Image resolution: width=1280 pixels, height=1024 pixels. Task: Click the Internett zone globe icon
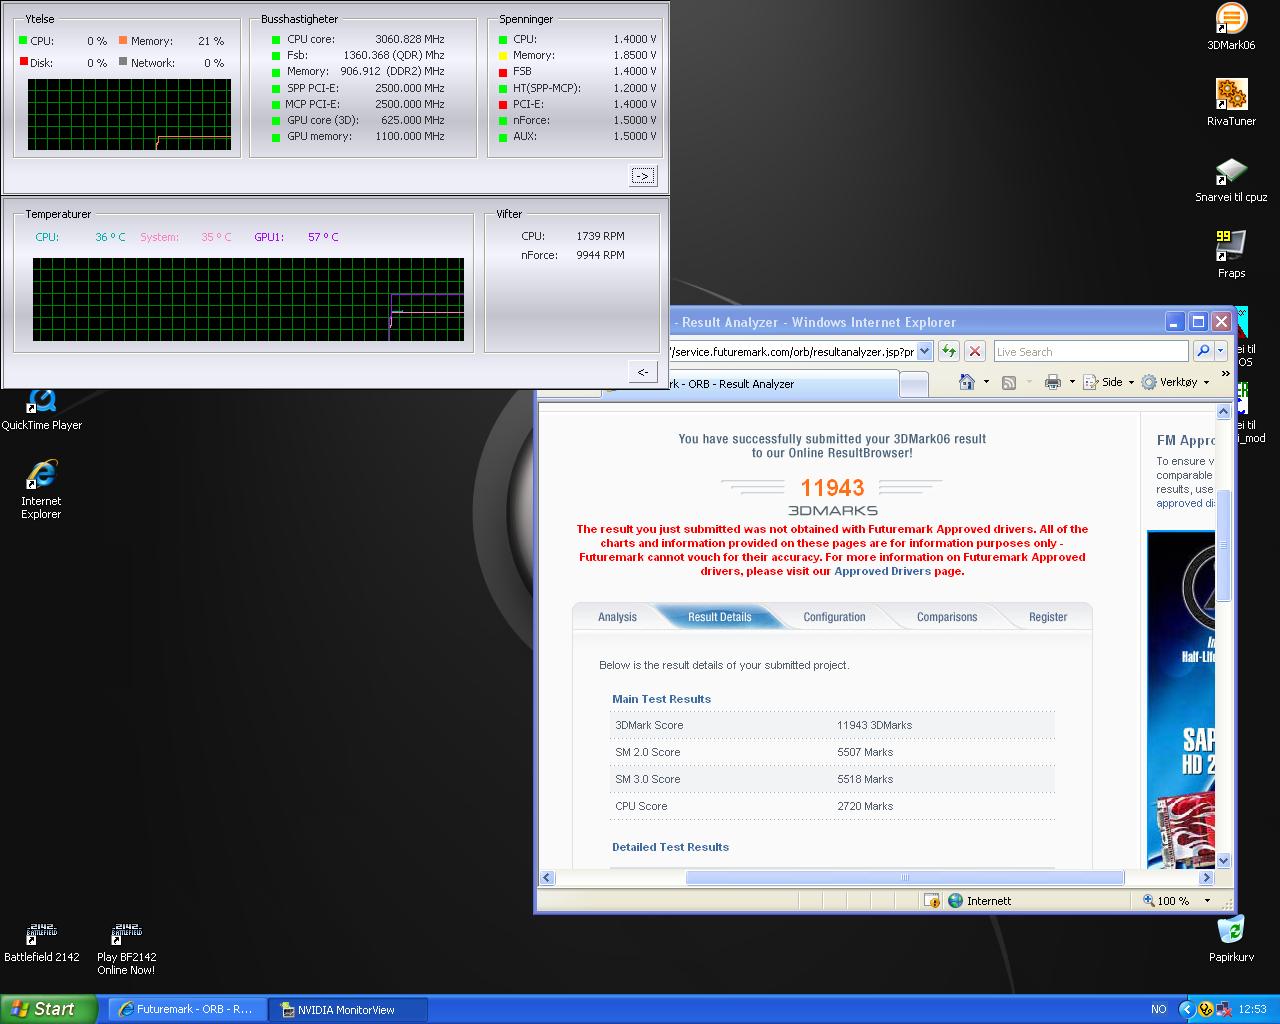(956, 901)
